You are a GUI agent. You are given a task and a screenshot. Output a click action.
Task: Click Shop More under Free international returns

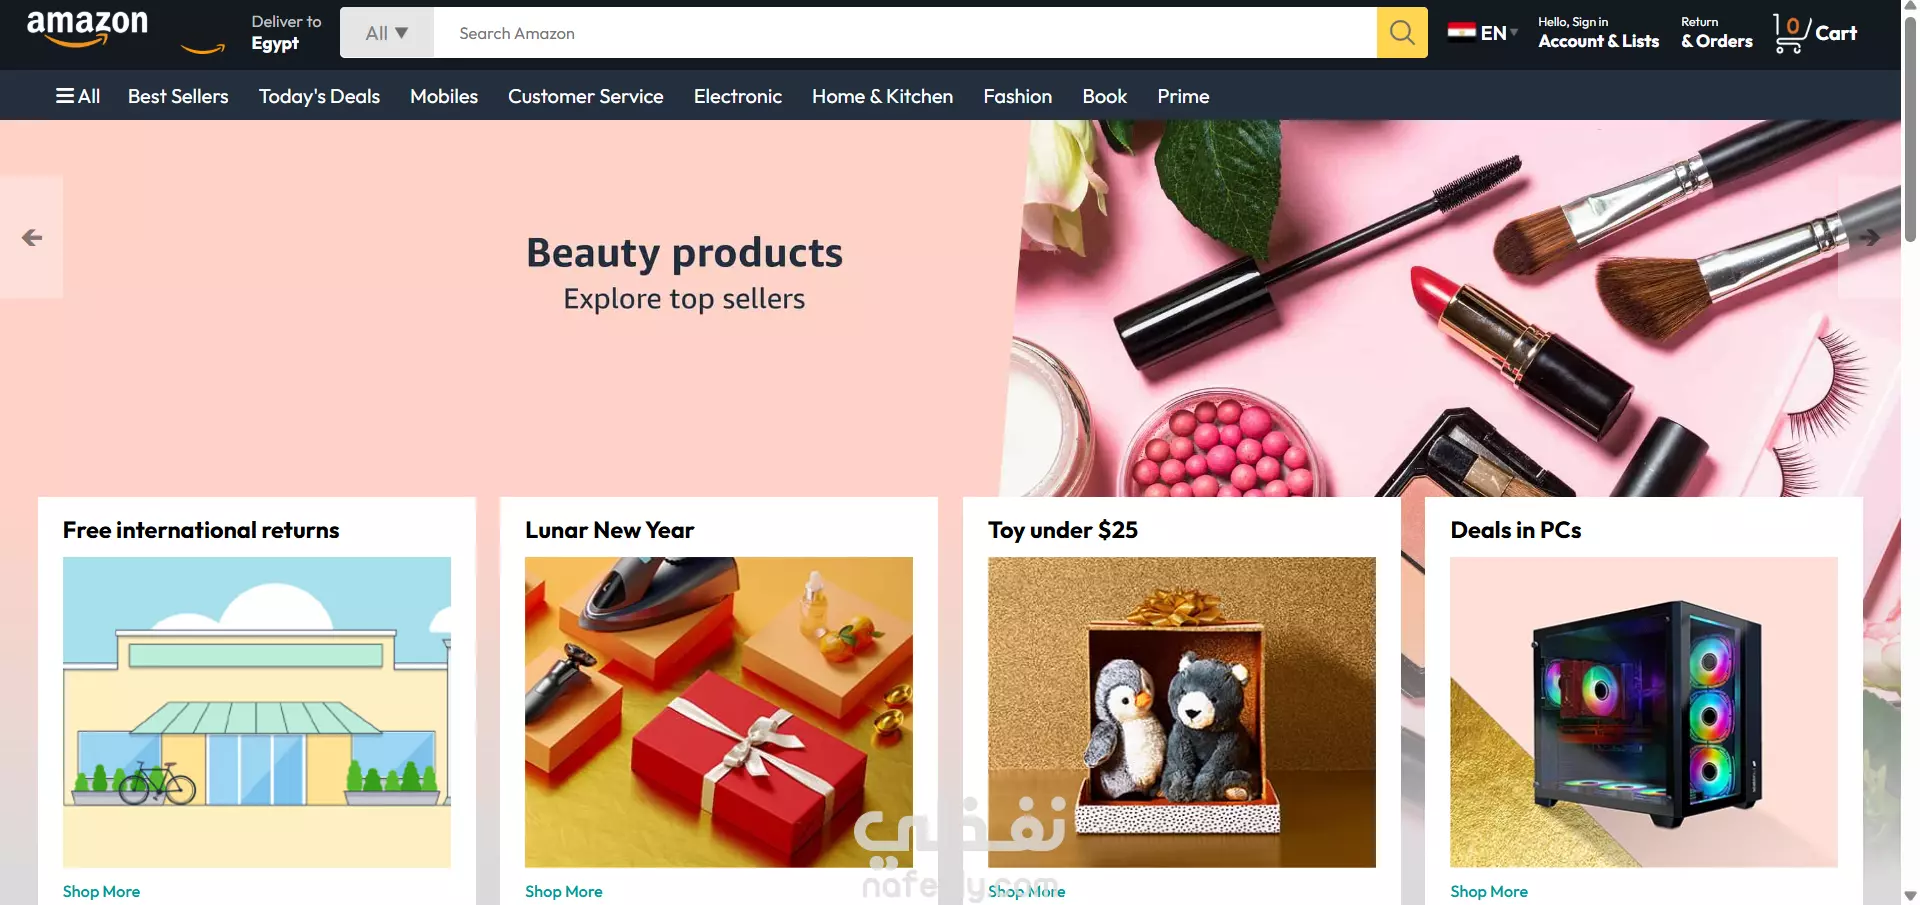pyautogui.click(x=101, y=891)
